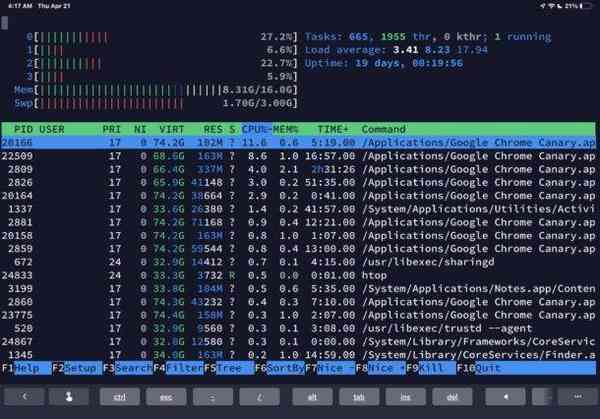The width and height of the screenshot is (600, 419).
Task: Click the CPU 1 usage meter showing 6.6%
Action: click(161, 50)
